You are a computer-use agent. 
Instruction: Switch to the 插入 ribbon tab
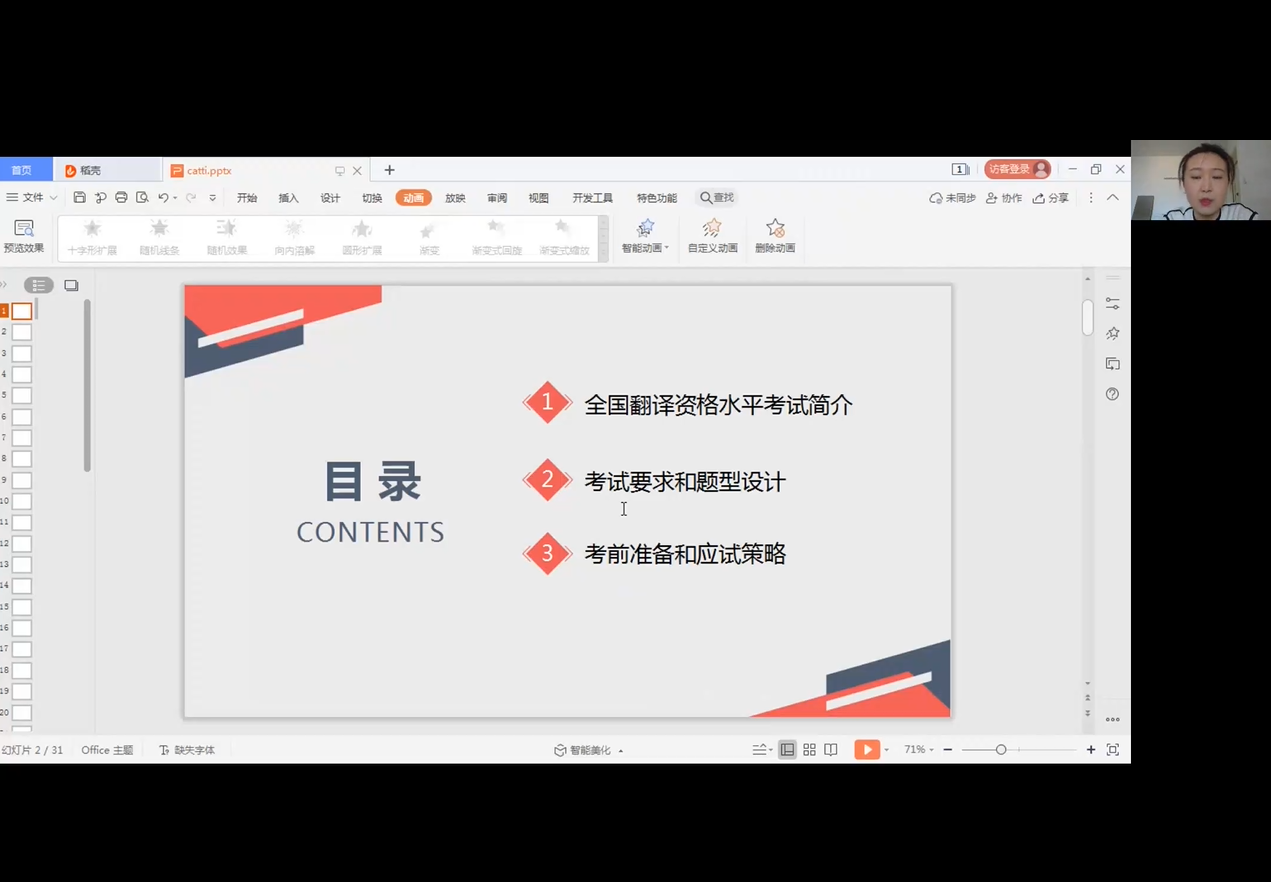288,198
